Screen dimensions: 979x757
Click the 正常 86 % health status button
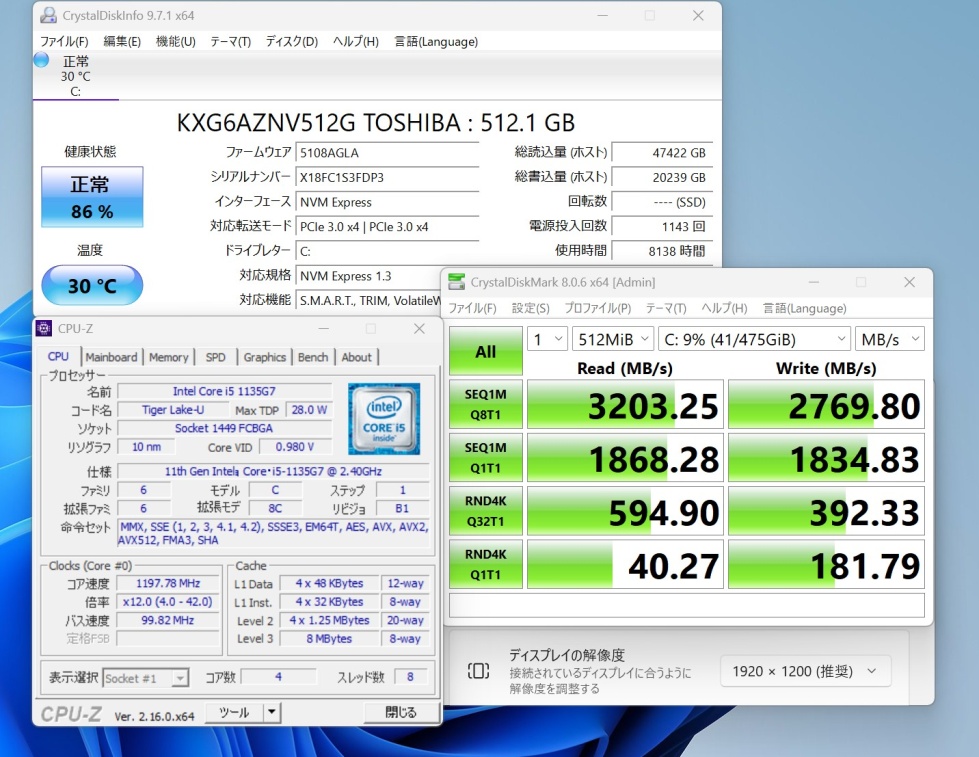coord(92,197)
